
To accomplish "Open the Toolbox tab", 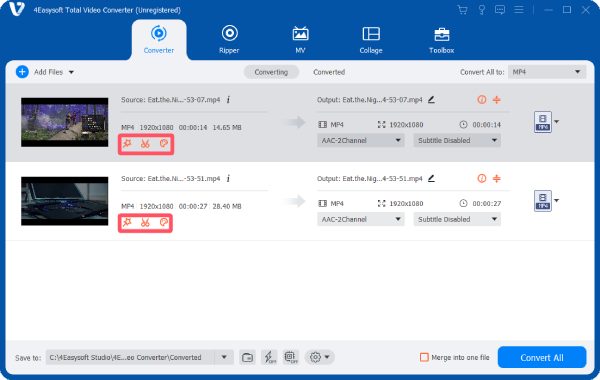I will pos(442,40).
